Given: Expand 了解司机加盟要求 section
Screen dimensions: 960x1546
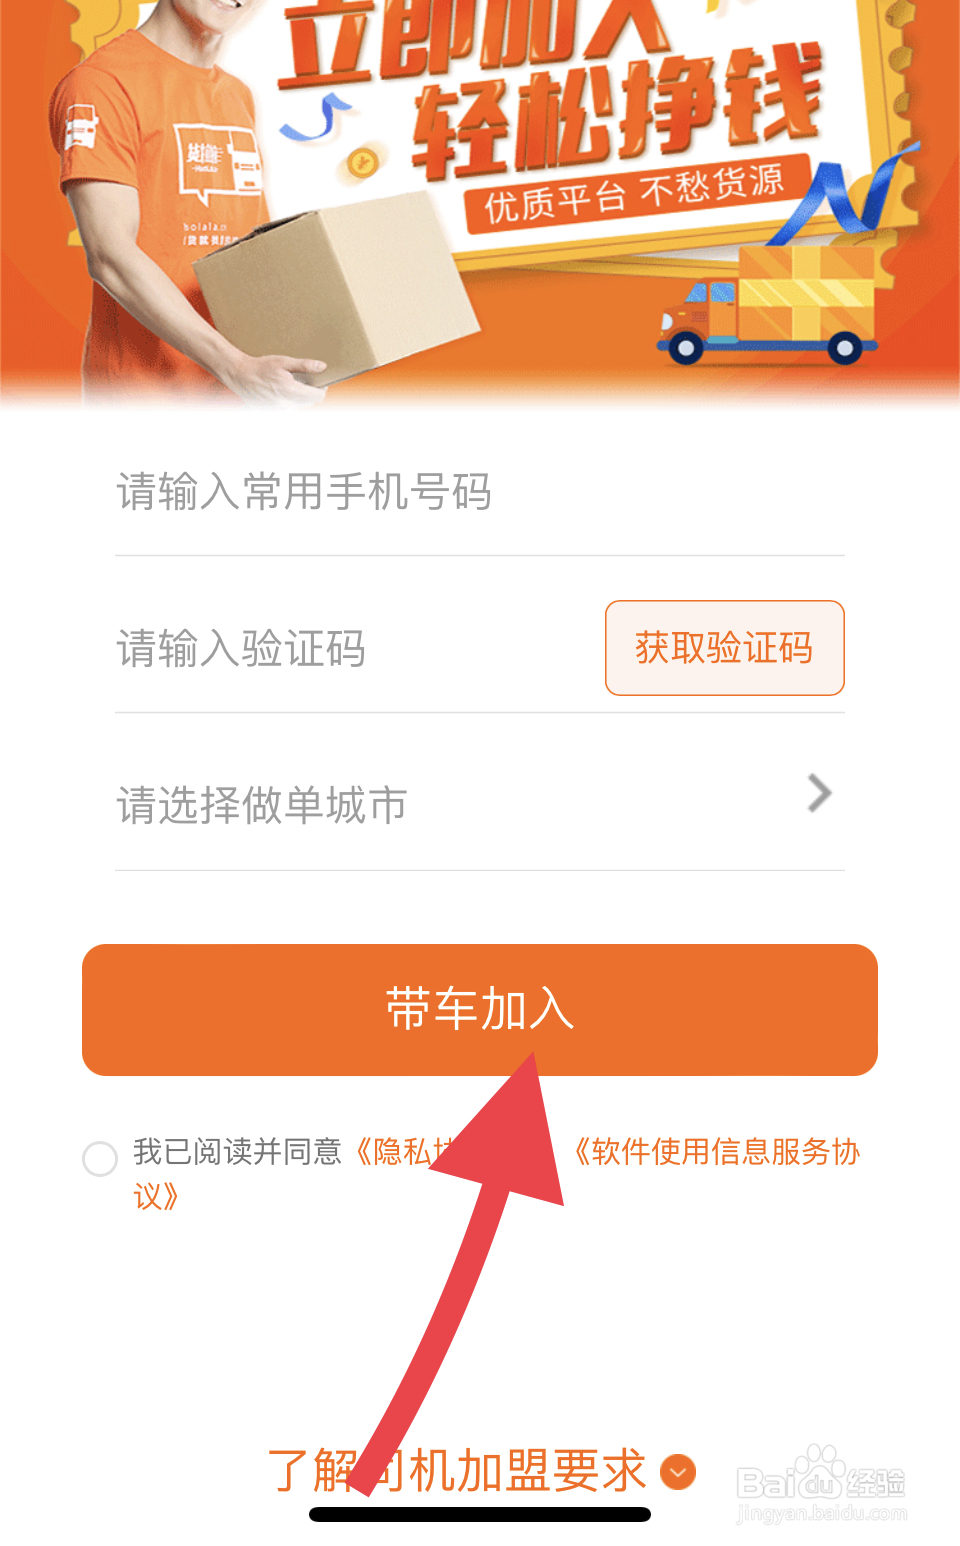Looking at the screenshot, I should click(480, 1471).
